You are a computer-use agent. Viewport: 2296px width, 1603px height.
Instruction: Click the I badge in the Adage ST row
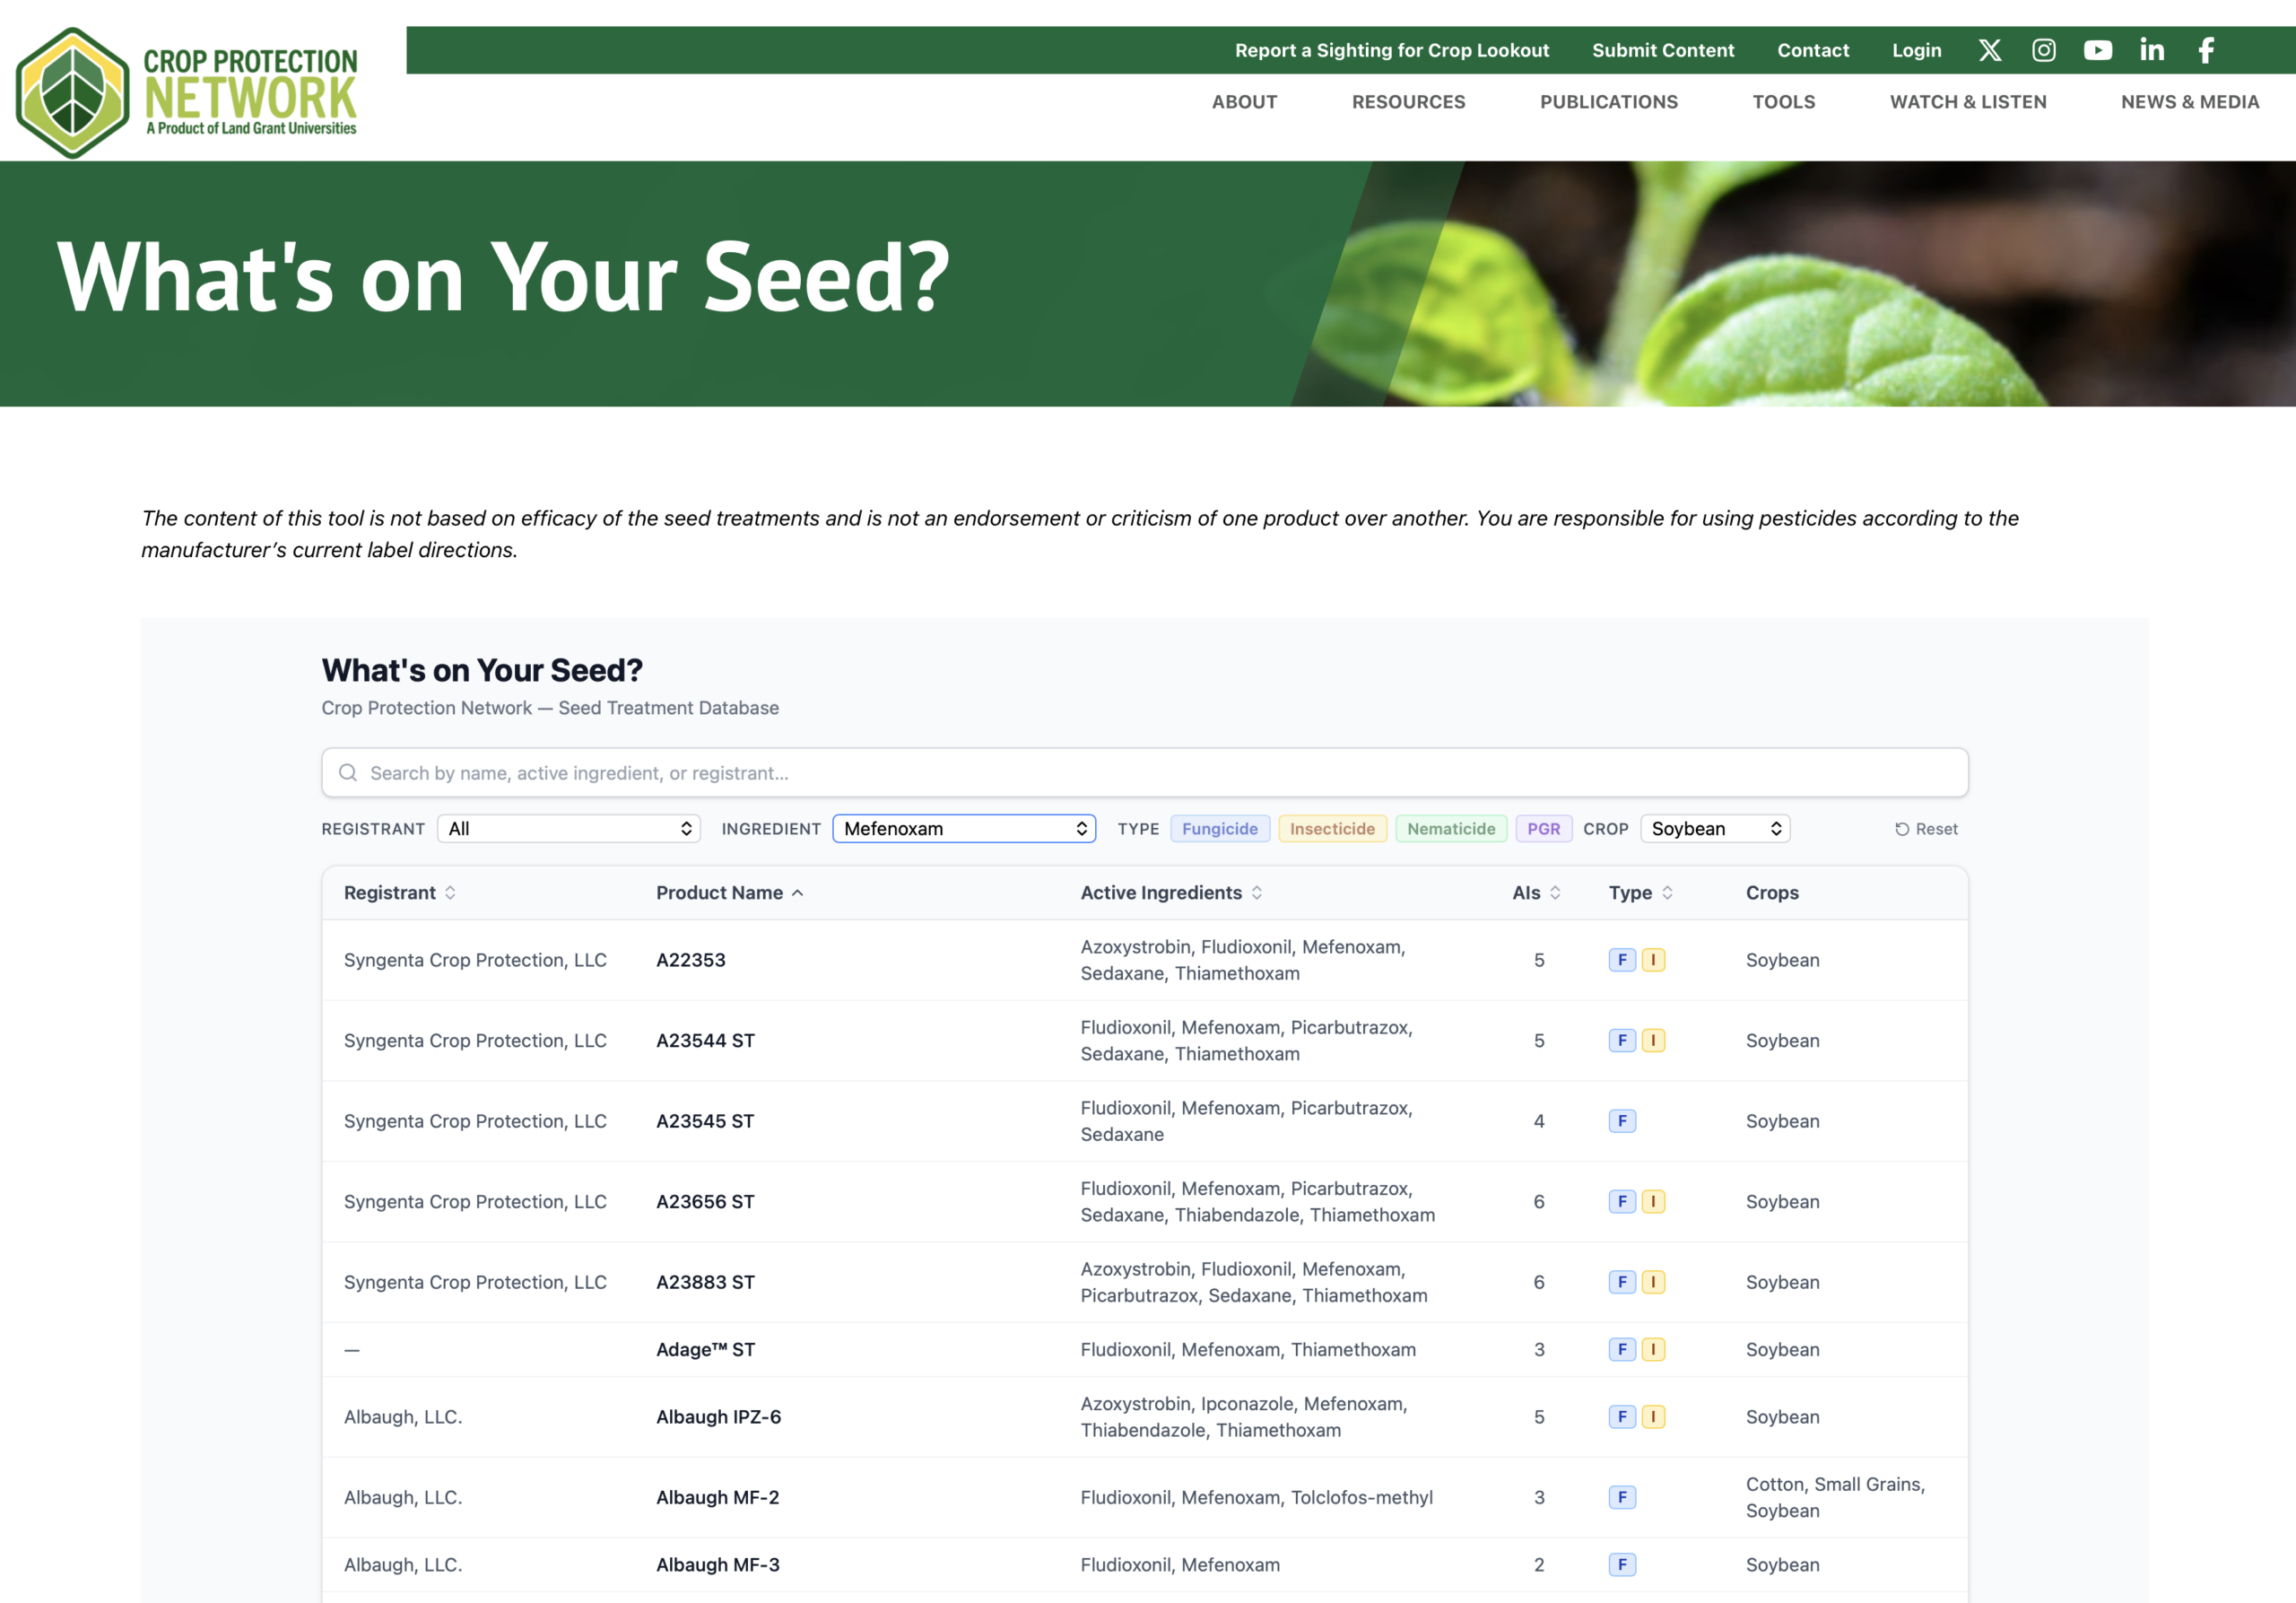(1652, 1349)
